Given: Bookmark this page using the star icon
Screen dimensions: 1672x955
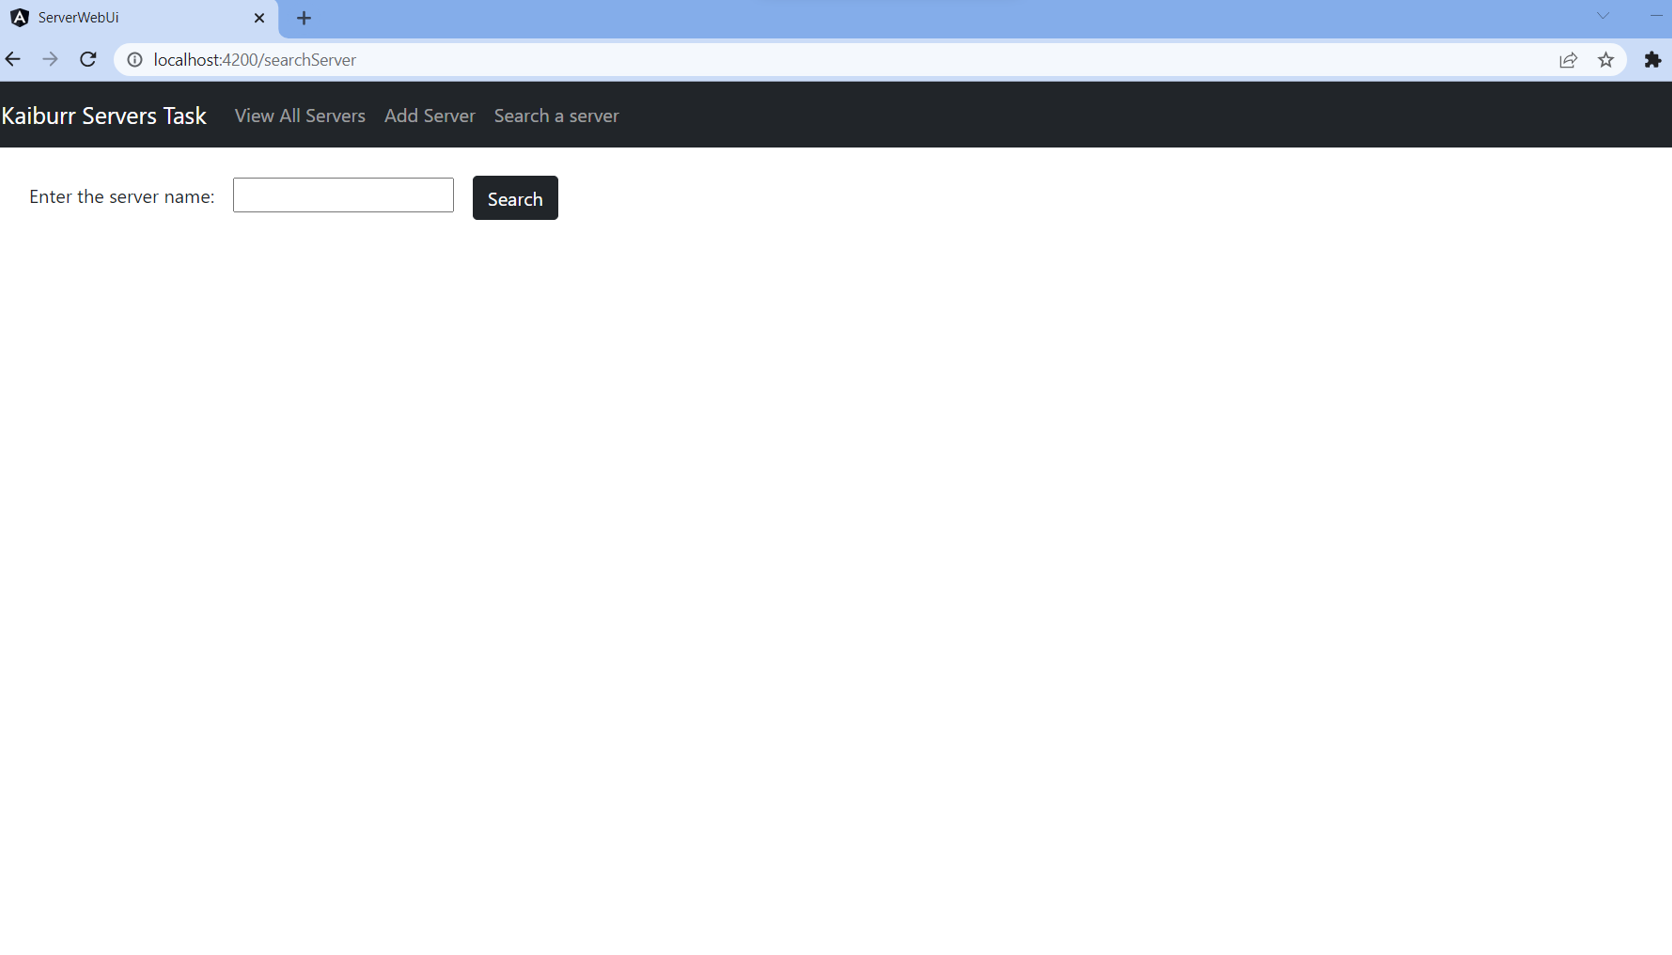Looking at the screenshot, I should tap(1606, 60).
